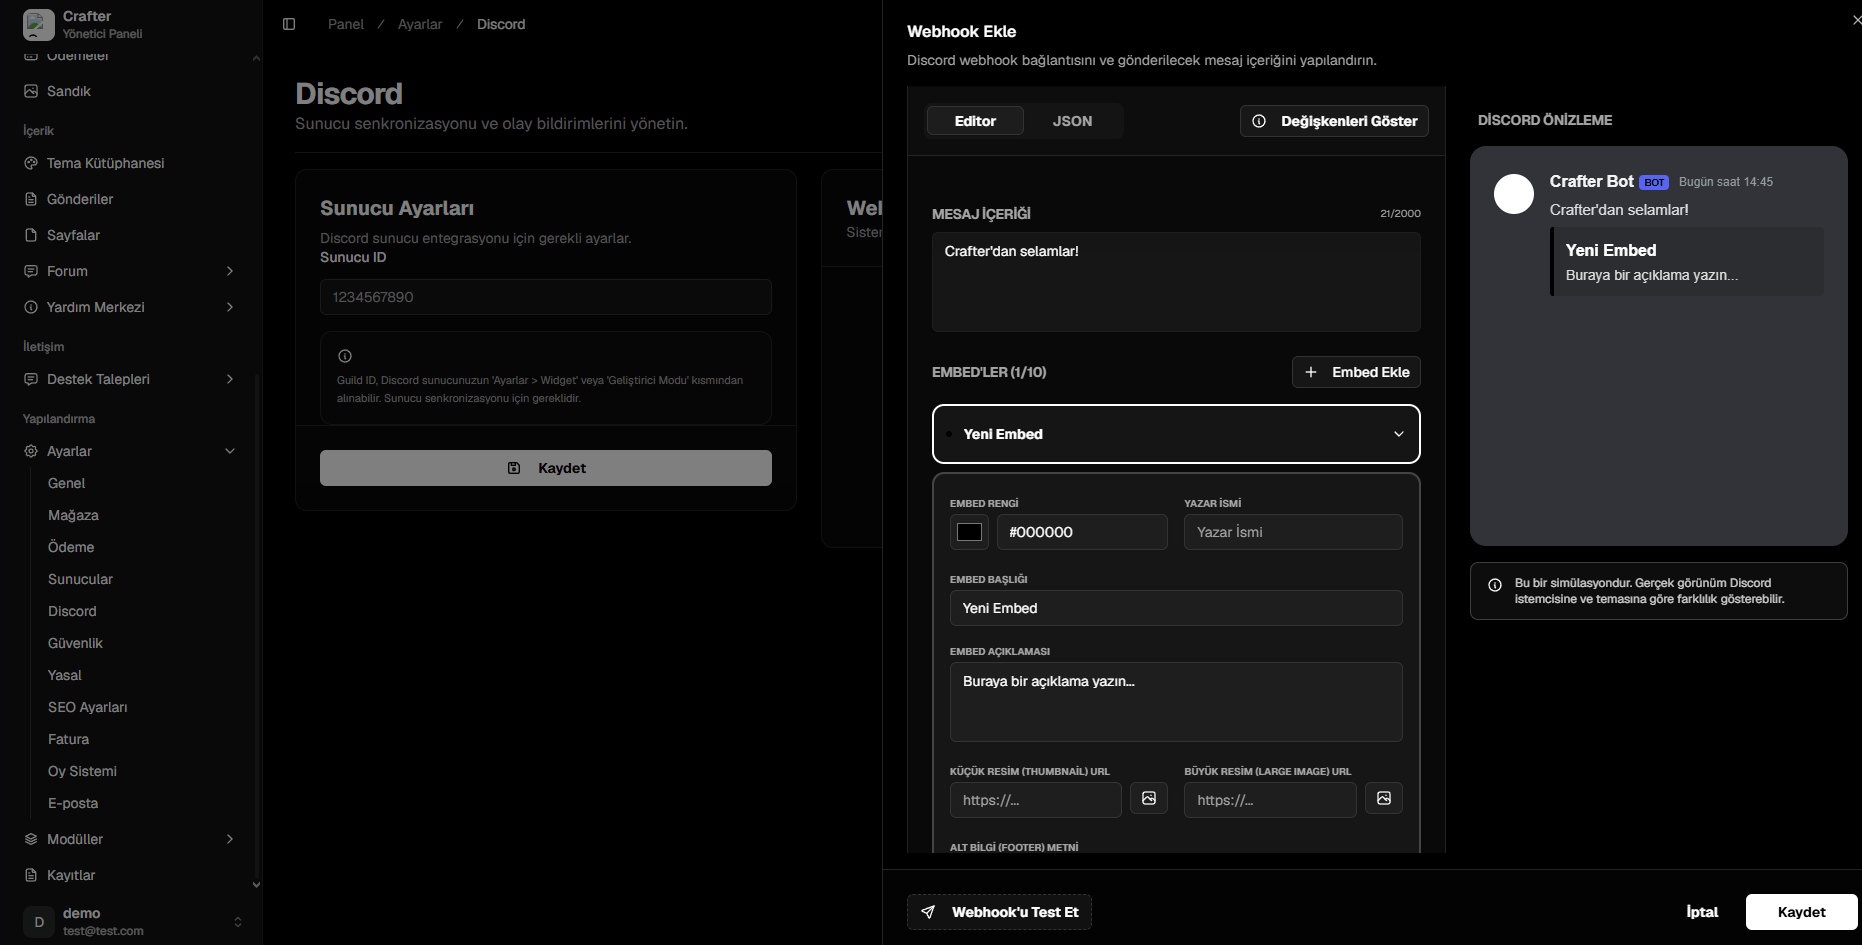Click the Gönderiler document icon
This screenshot has height=945, width=1862.
pyautogui.click(x=31, y=199)
